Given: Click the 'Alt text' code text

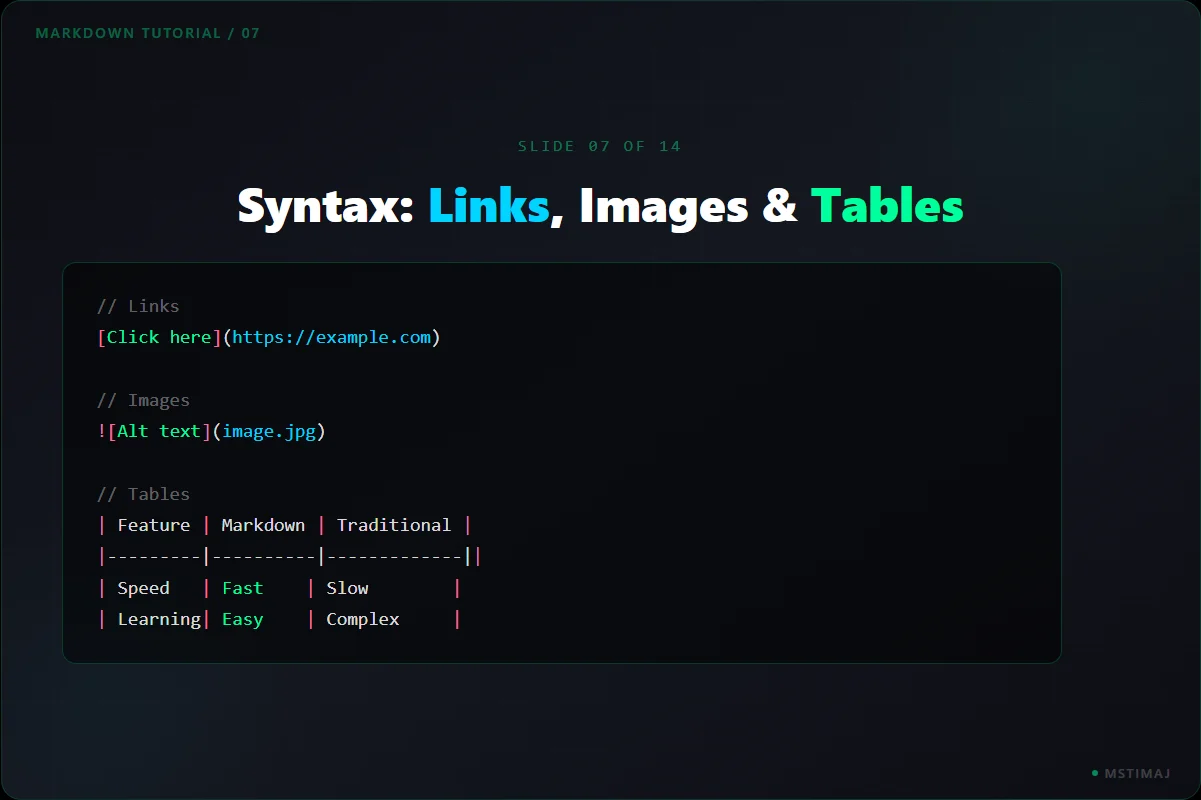Looking at the screenshot, I should [x=159, y=431].
